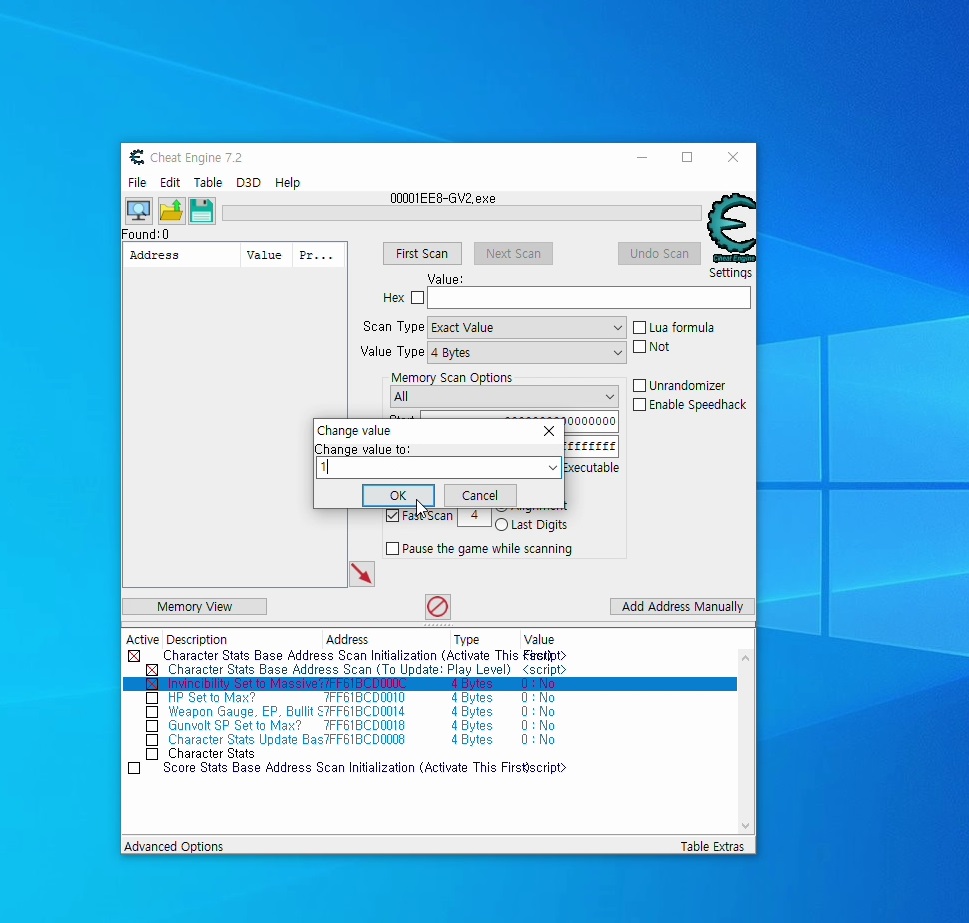Uncheck Invincibility Set to Massive entry
The width and height of the screenshot is (969, 923).
tap(152, 685)
